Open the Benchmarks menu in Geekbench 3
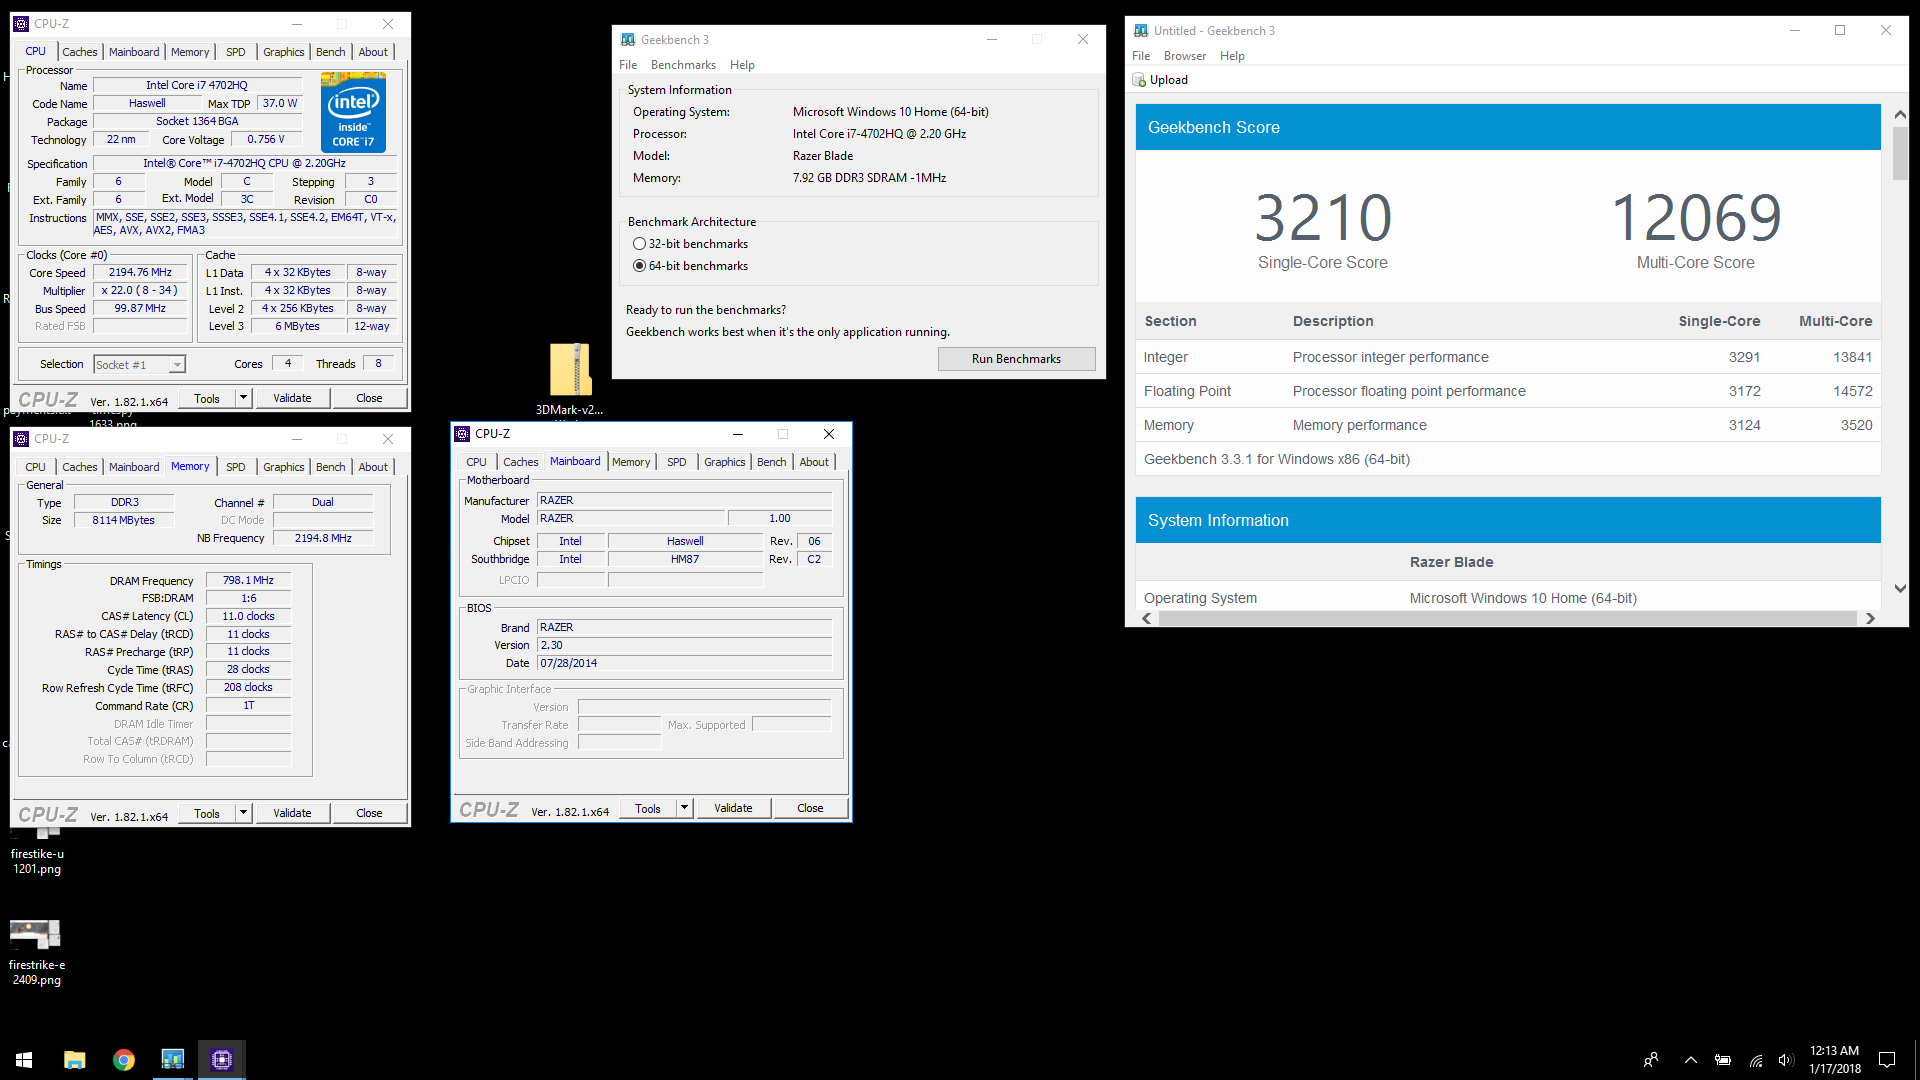The width and height of the screenshot is (1920, 1080). (x=683, y=65)
